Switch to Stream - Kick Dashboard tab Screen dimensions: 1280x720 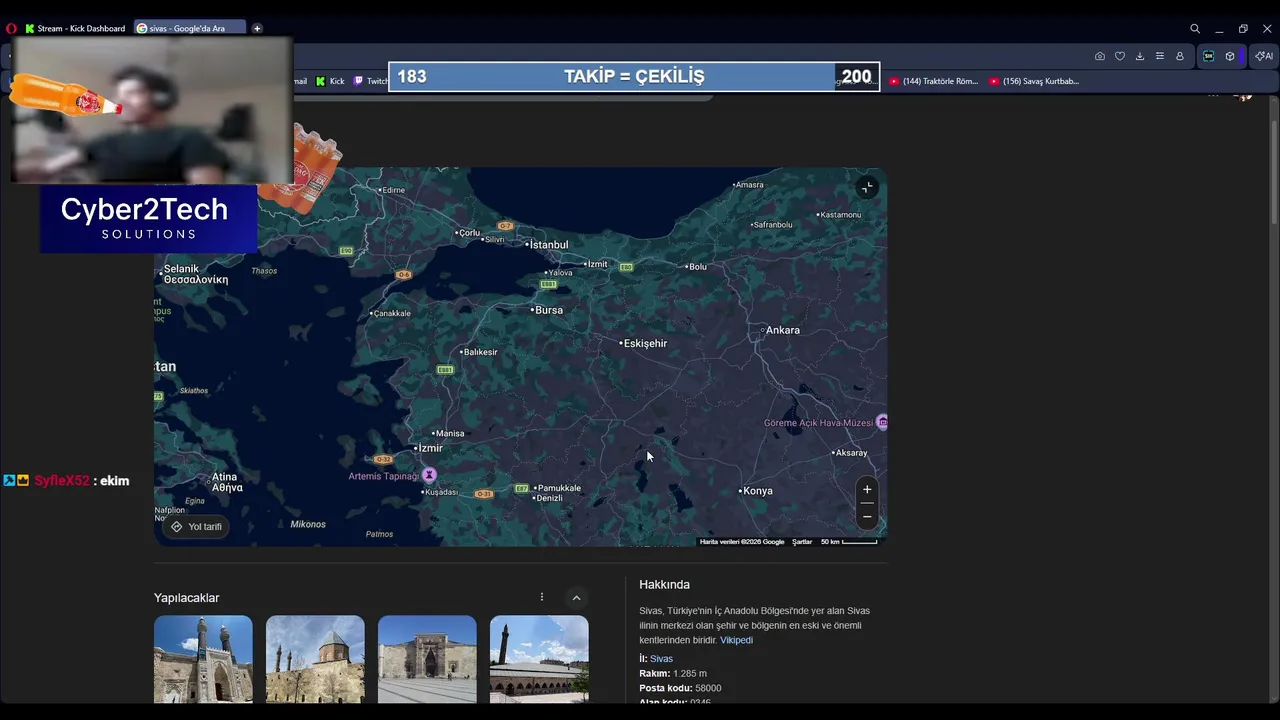[x=76, y=28]
